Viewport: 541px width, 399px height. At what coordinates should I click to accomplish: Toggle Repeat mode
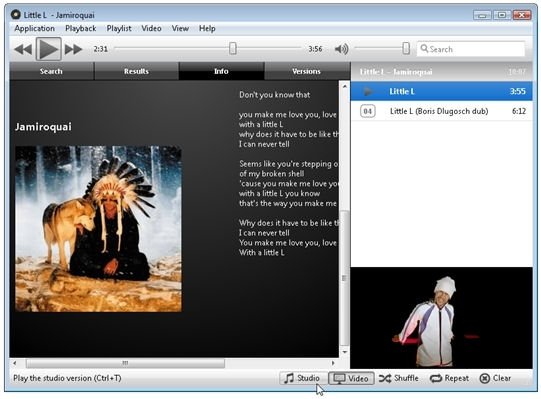click(450, 378)
